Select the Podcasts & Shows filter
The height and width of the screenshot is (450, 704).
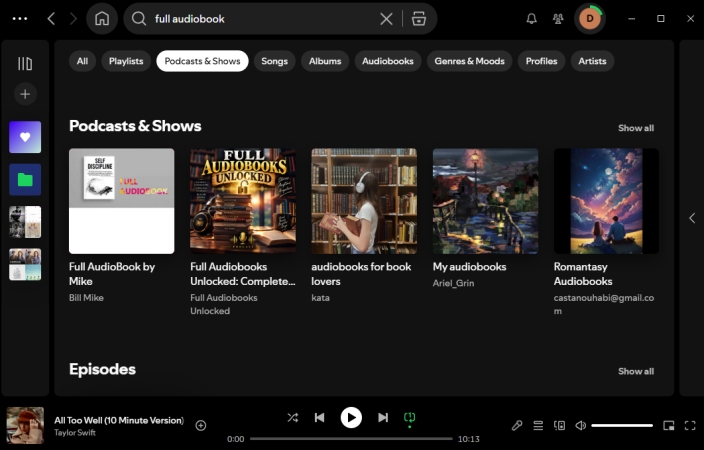pyautogui.click(x=202, y=61)
